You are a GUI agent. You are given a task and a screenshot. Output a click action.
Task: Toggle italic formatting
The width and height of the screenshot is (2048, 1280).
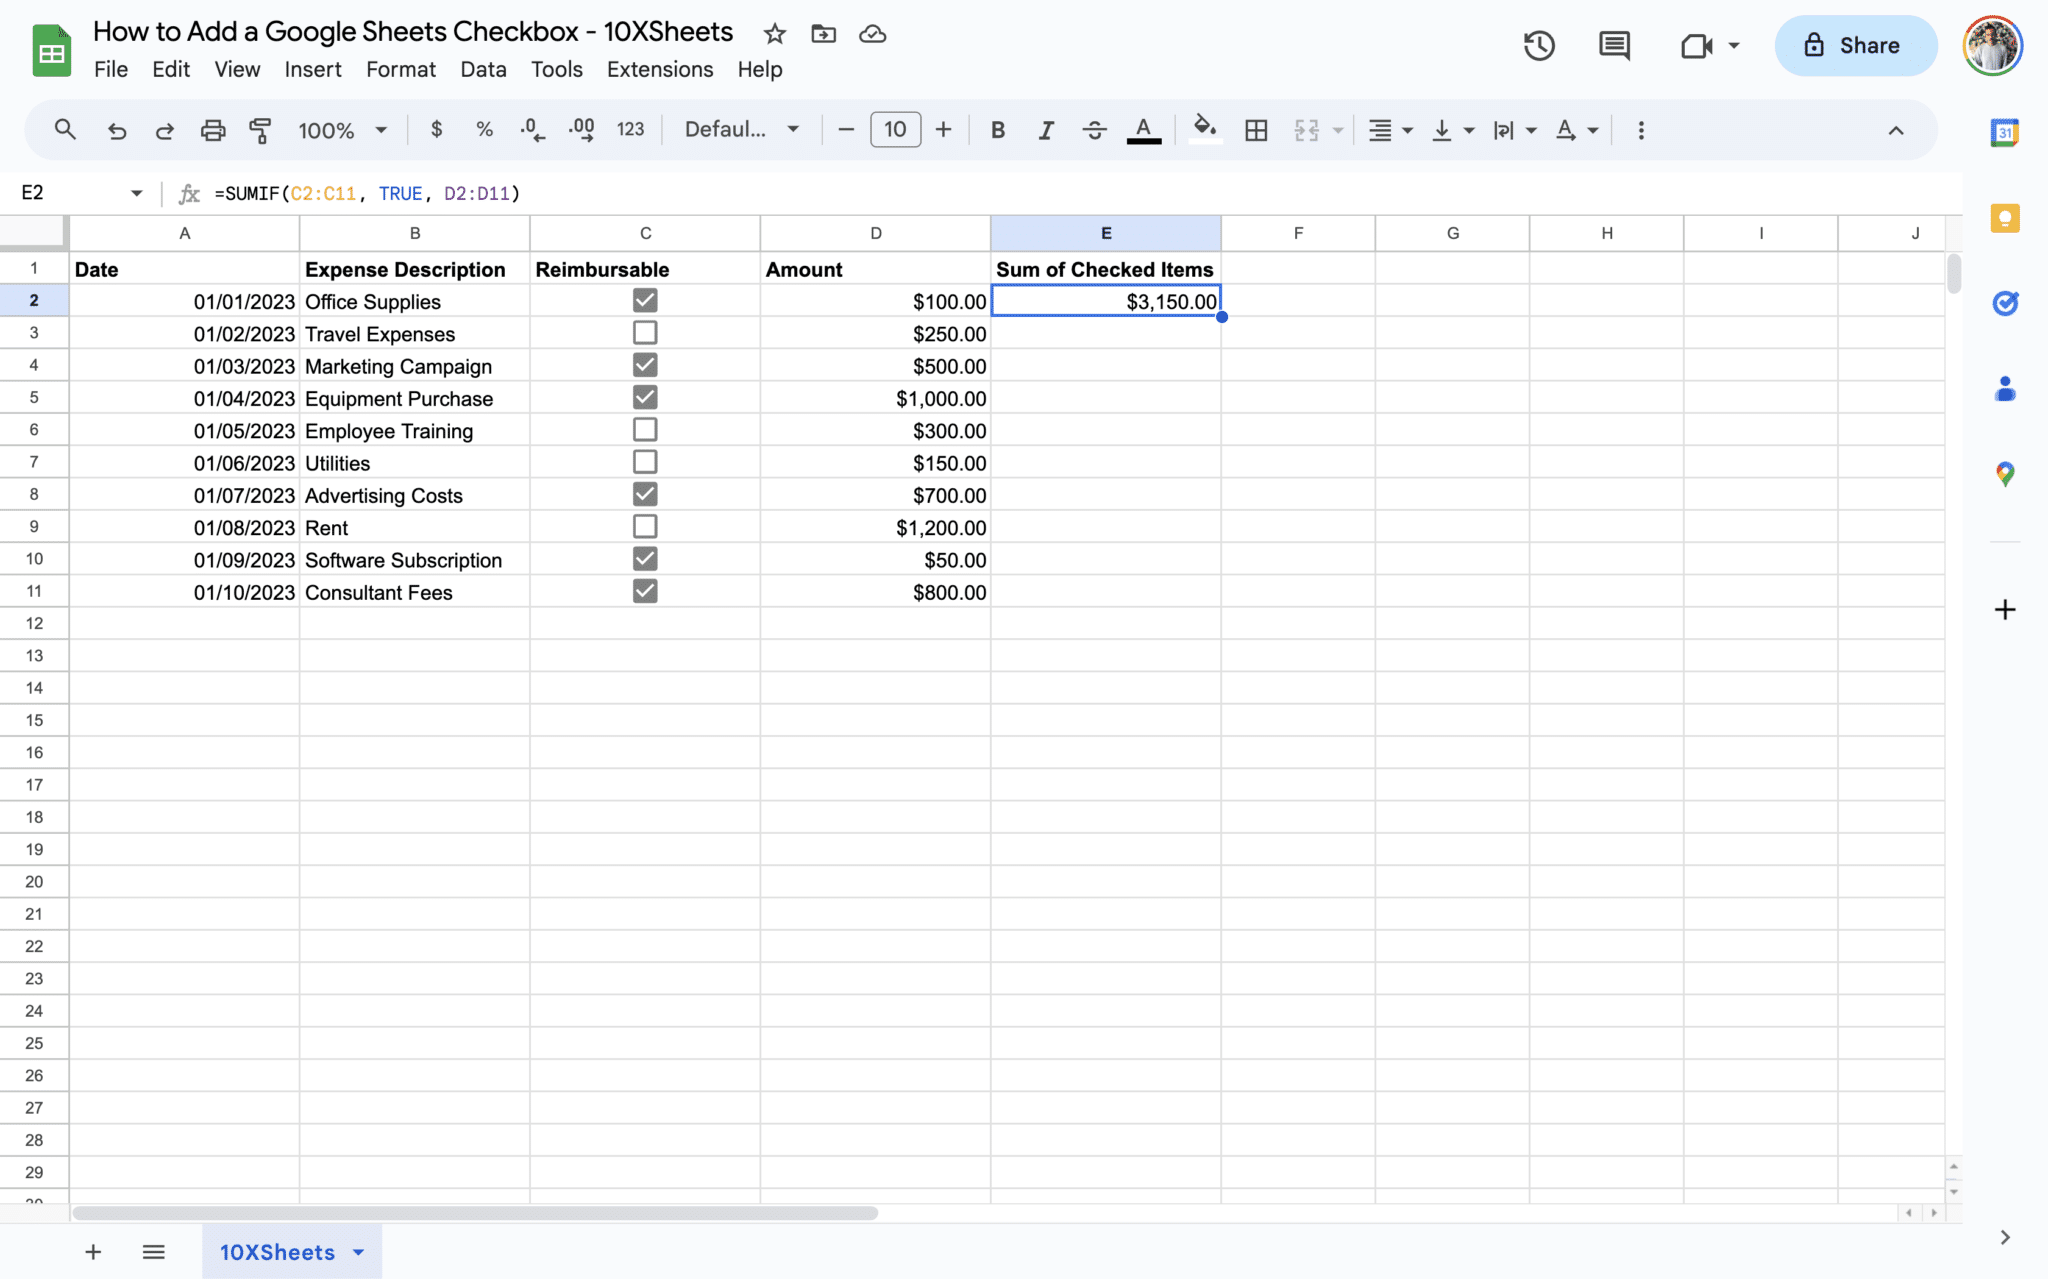(1046, 130)
